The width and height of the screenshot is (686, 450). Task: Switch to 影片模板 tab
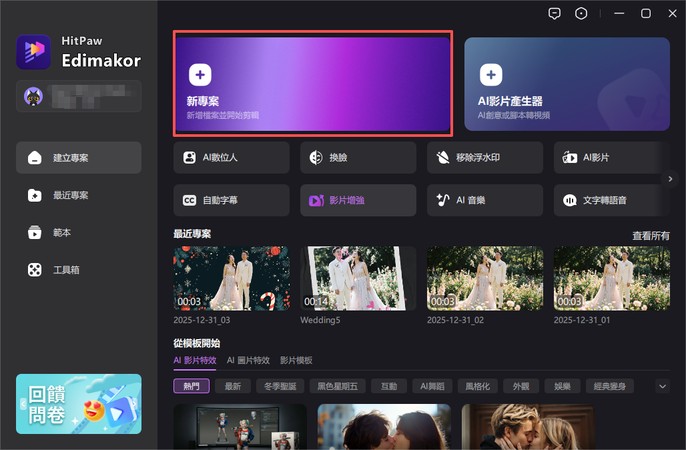[296, 360]
